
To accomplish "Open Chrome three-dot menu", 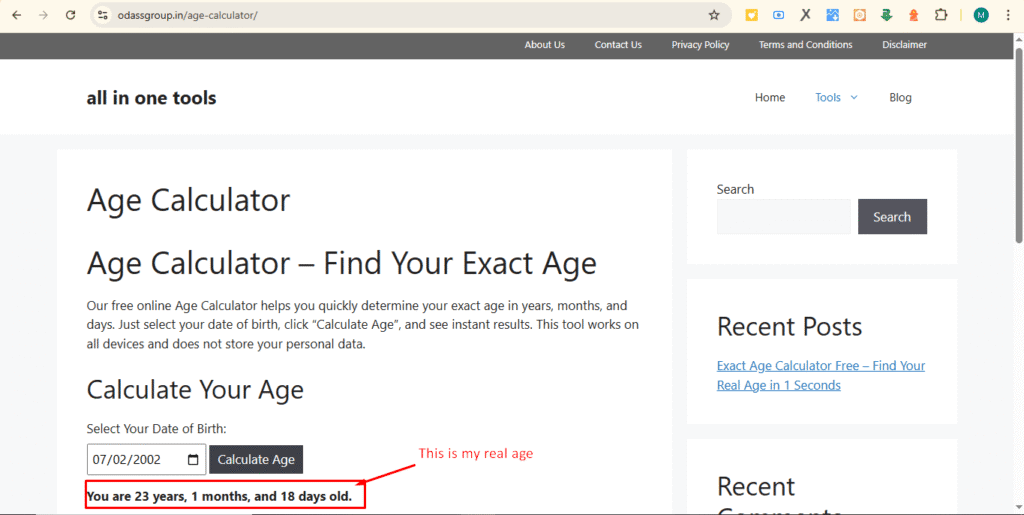I will [x=1008, y=15].
